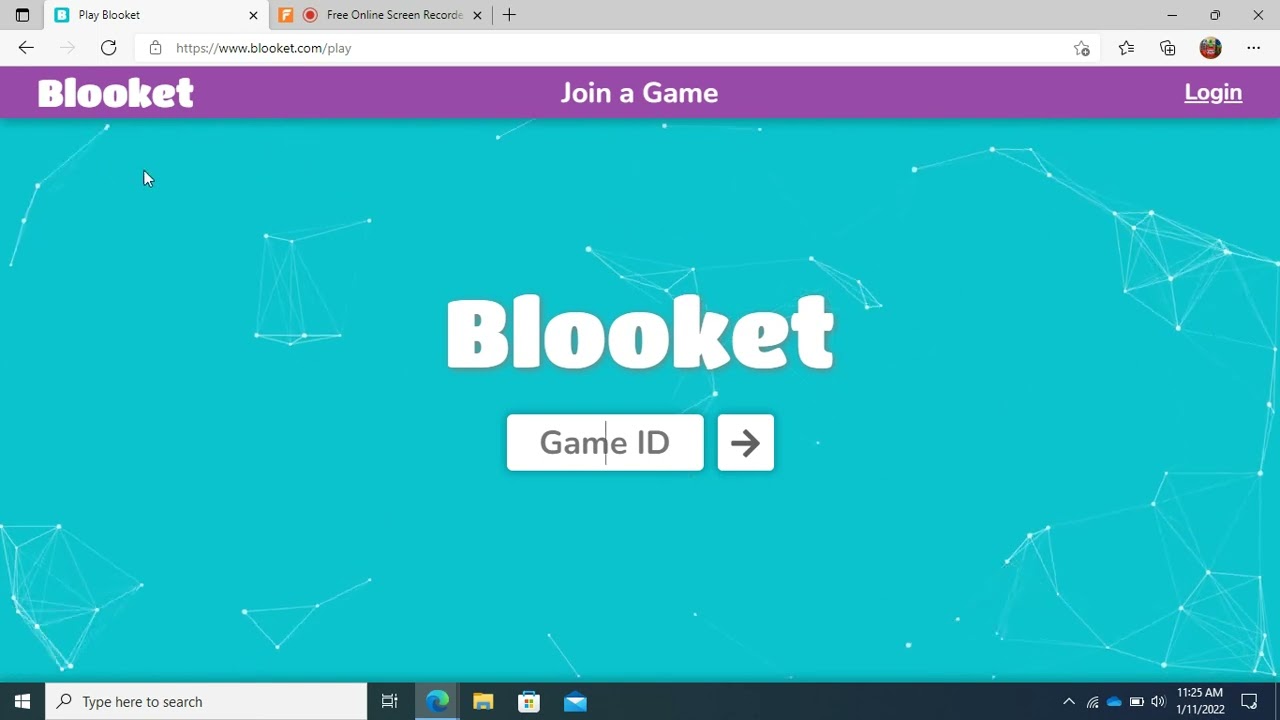This screenshot has height=720, width=1280.
Task: Launch Microsoft Store from the taskbar
Action: coord(529,701)
